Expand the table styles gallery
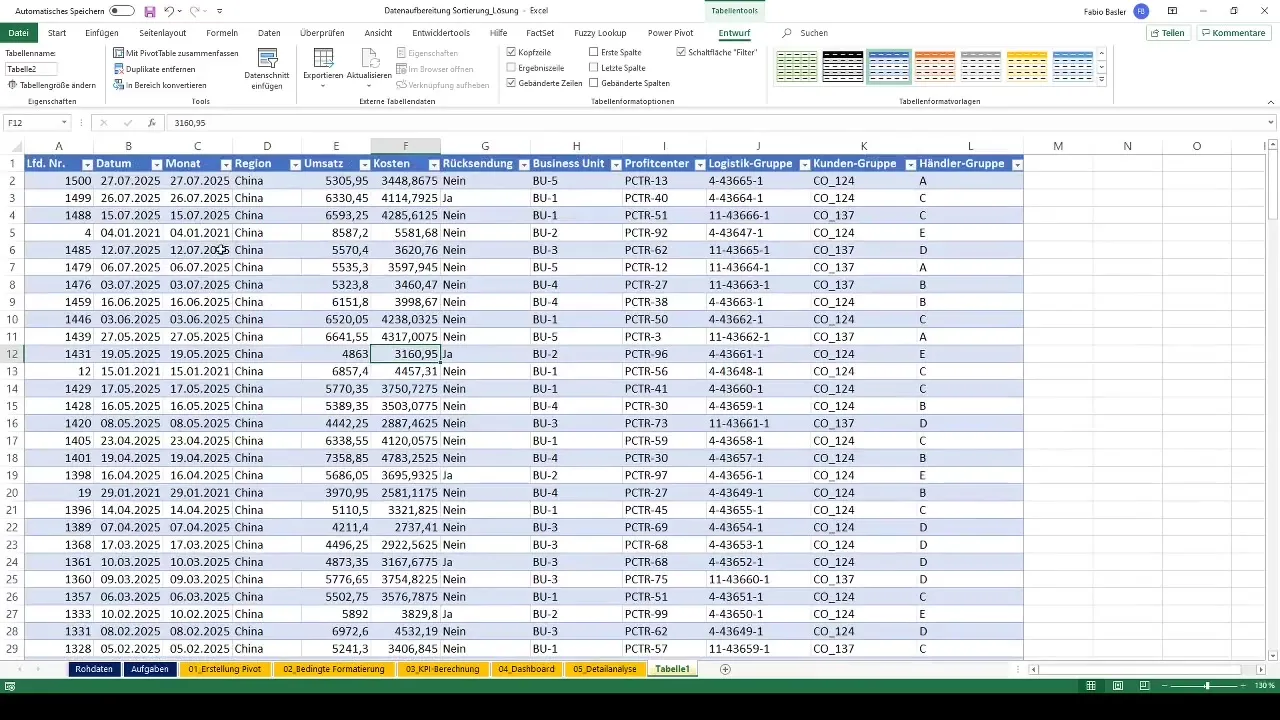 click(1101, 81)
